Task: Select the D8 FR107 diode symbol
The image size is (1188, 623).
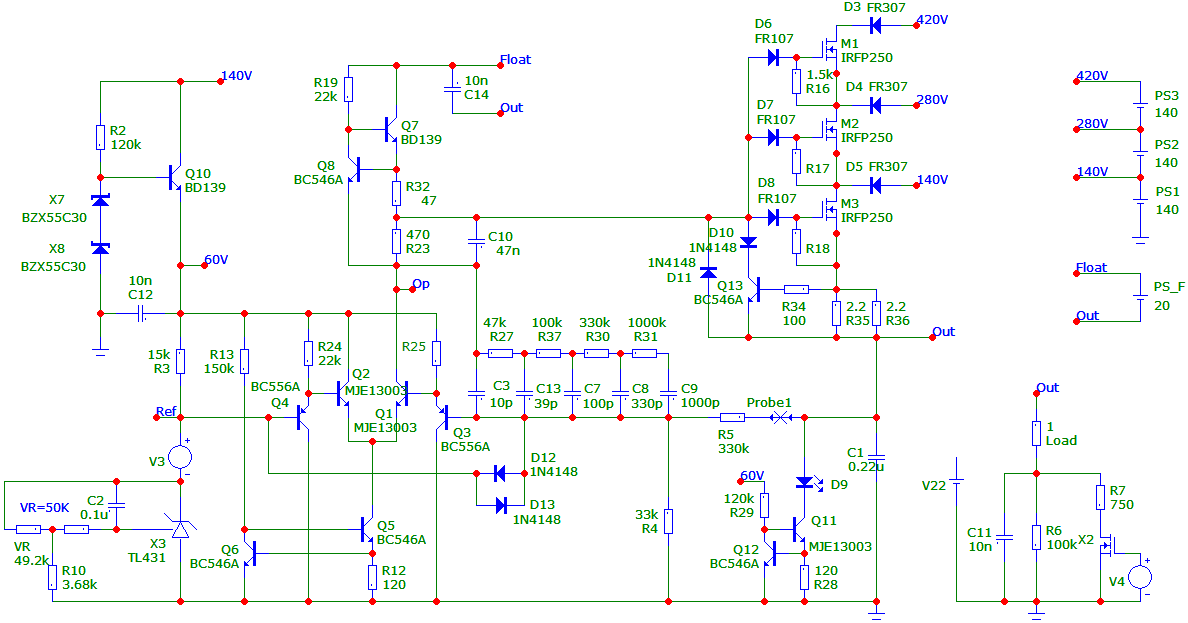Action: (x=773, y=218)
